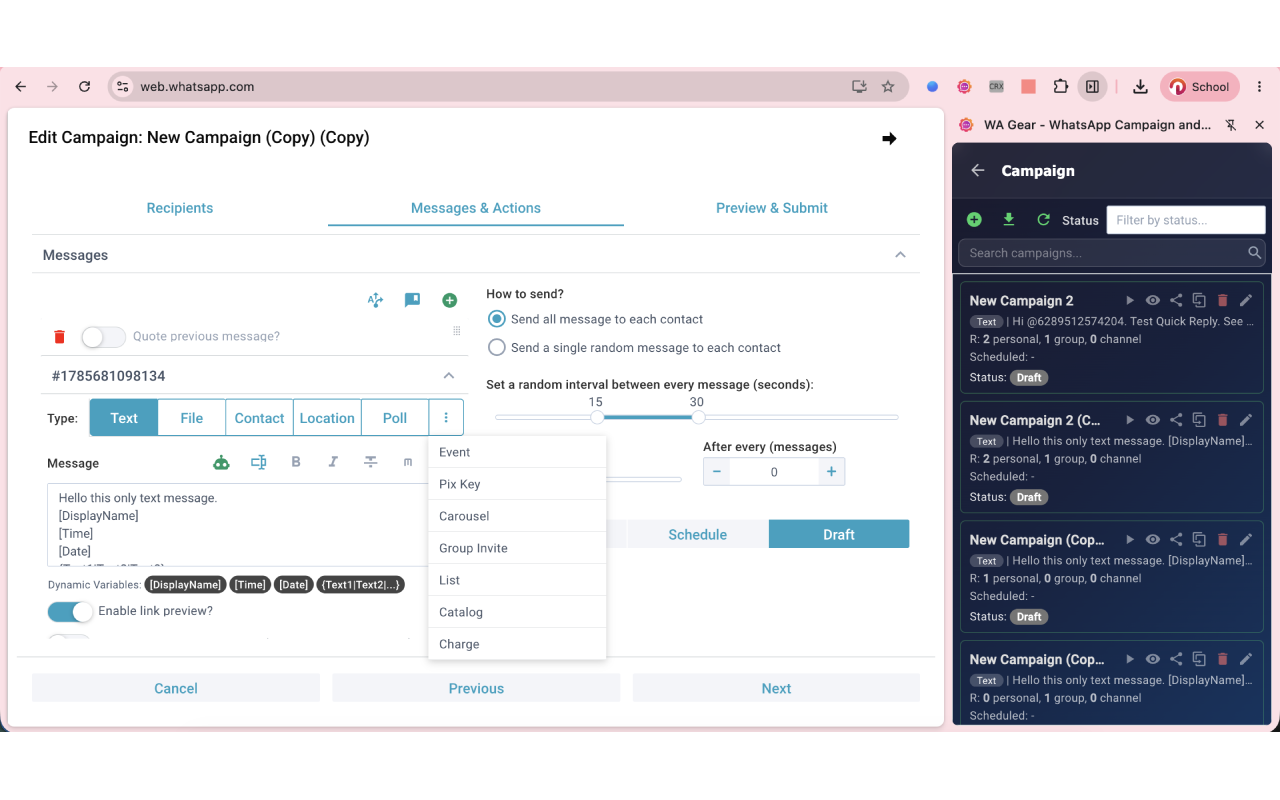Image resolution: width=1280 pixels, height=800 pixels.
Task: Switch to Preview & Submit tab
Action: pyautogui.click(x=772, y=208)
